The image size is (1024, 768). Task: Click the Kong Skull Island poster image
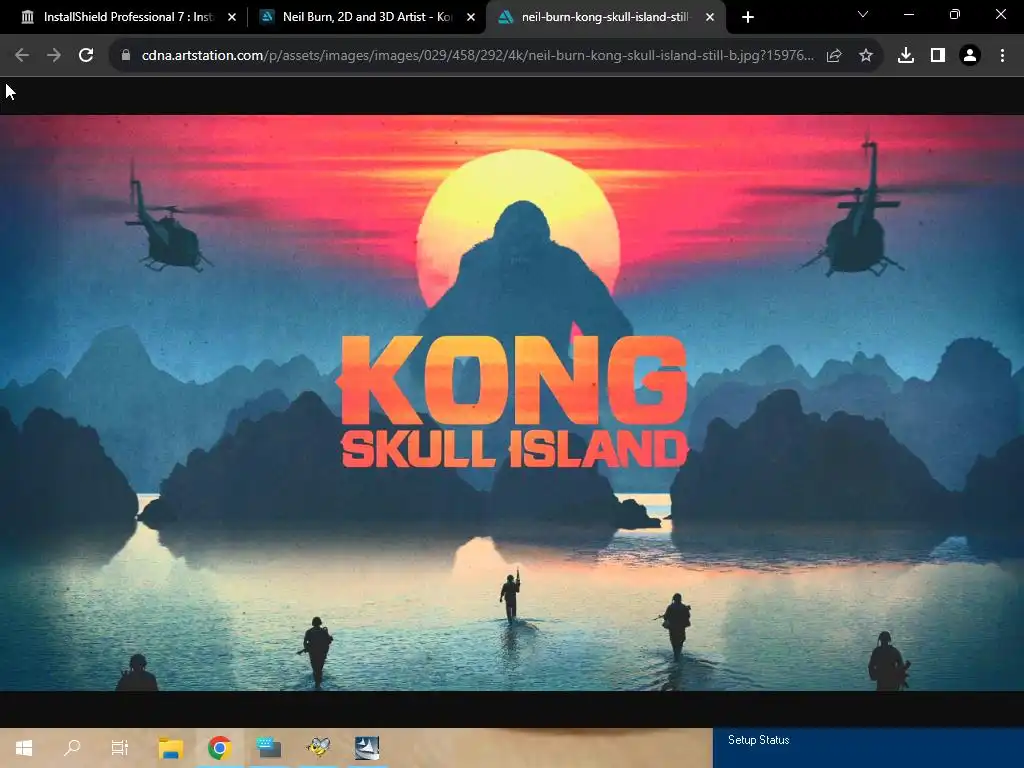tap(512, 403)
